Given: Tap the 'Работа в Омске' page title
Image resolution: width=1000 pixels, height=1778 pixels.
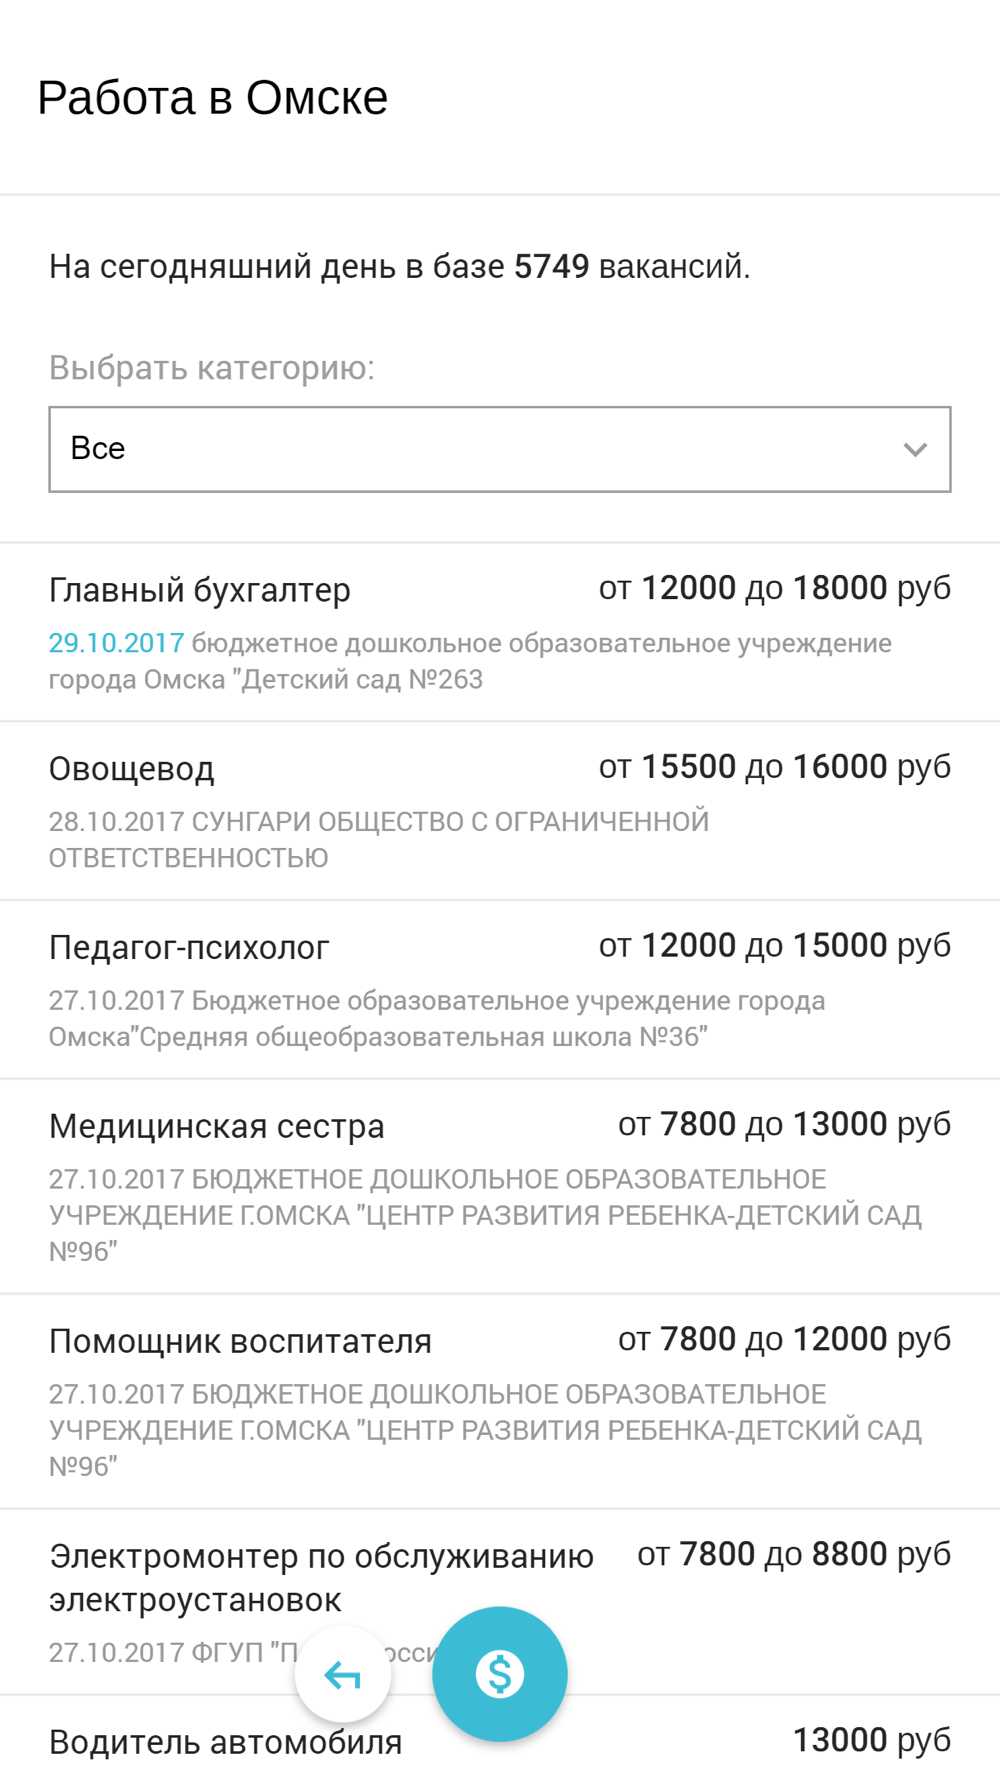Looking at the screenshot, I should tap(213, 98).
